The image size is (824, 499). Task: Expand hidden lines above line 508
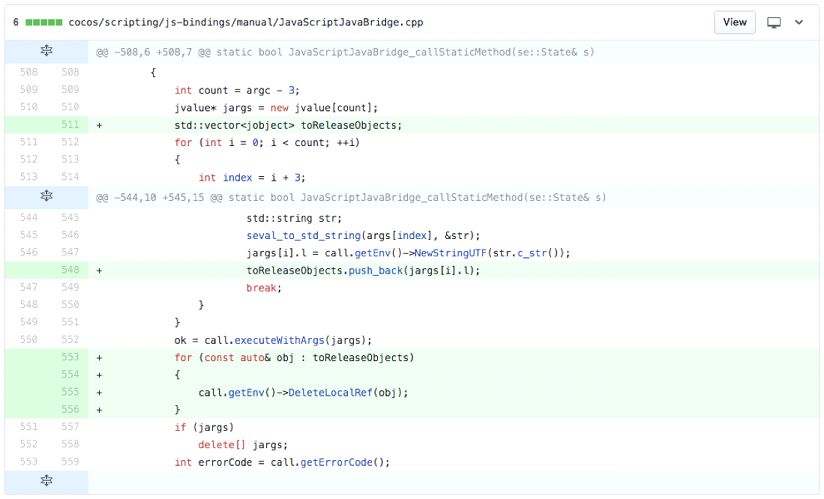point(46,51)
